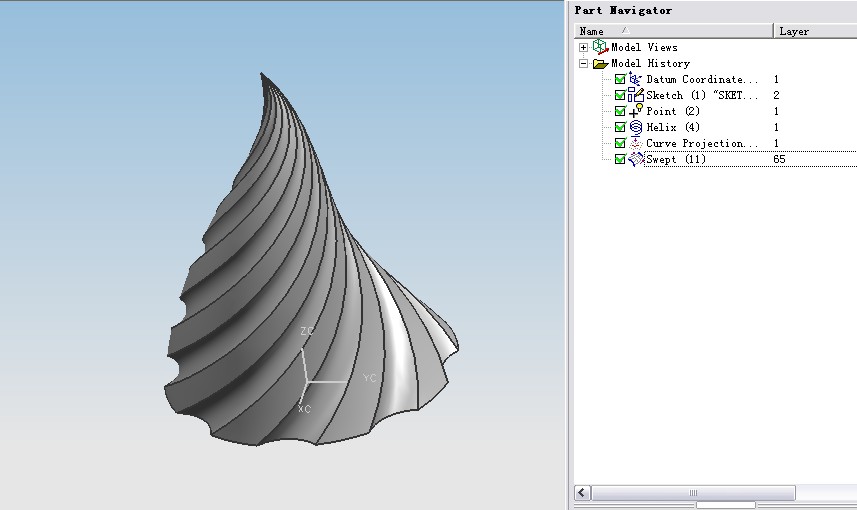This screenshot has height=510, width=857.
Task: Sort by the Name column header
Action: (674, 31)
